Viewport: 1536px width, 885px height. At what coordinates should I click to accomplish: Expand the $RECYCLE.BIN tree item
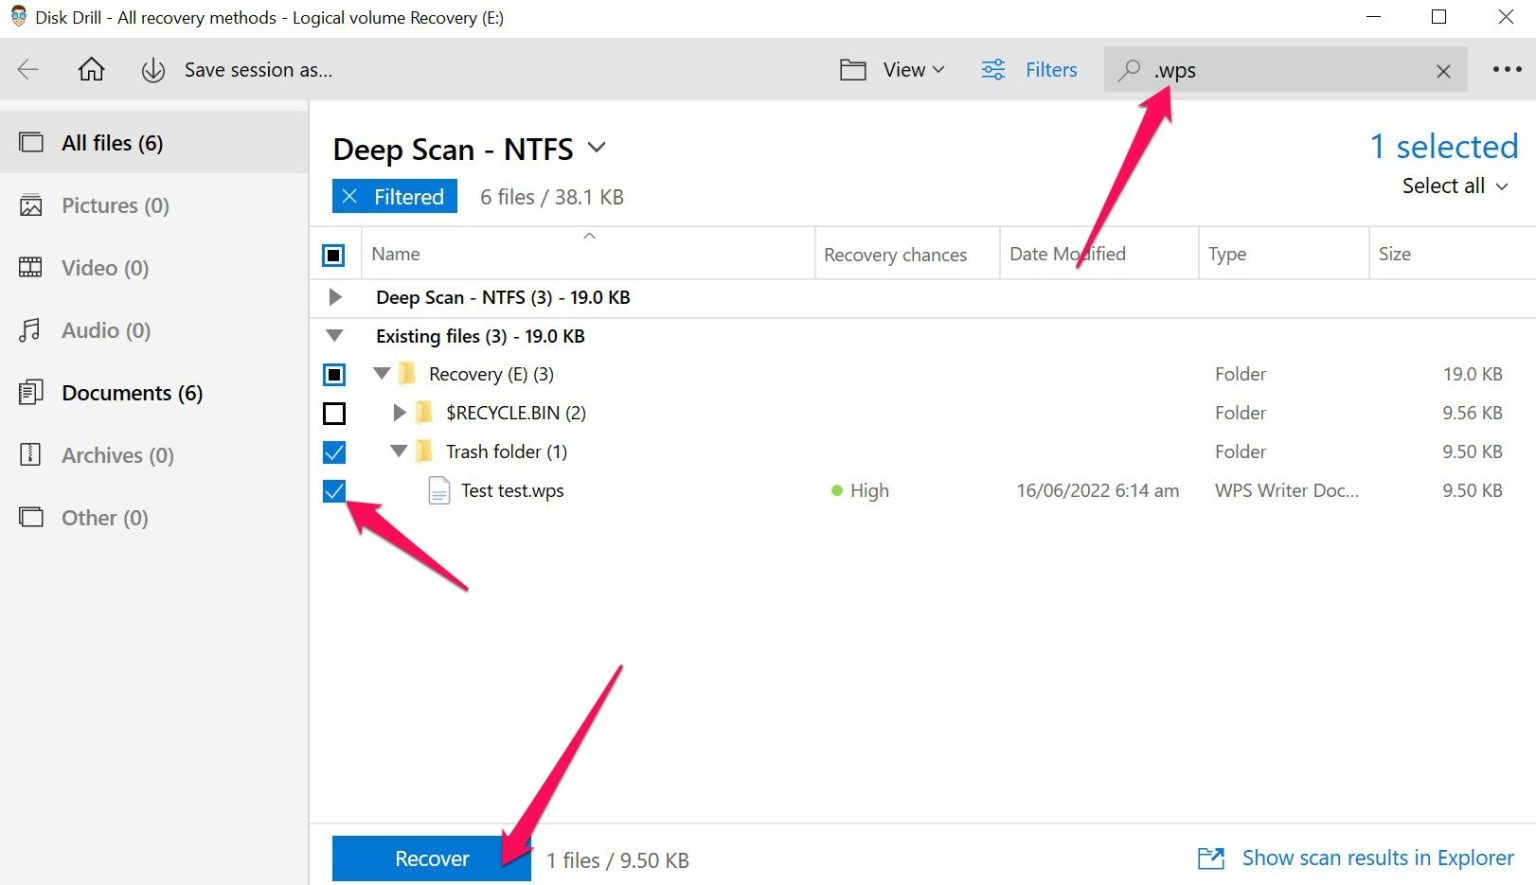[x=400, y=412]
